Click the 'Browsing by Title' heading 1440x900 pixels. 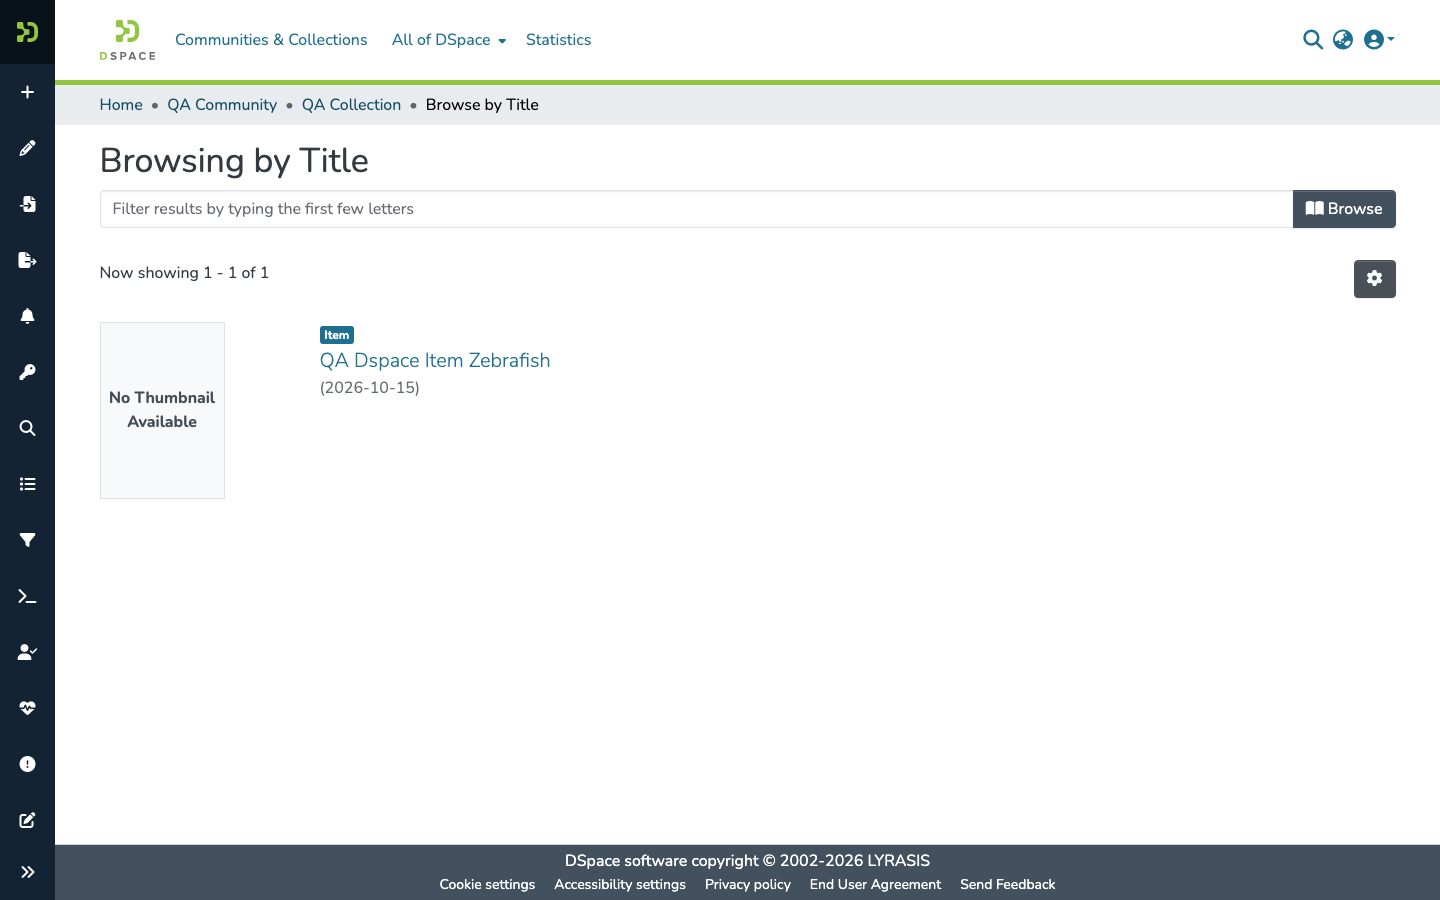point(234,160)
